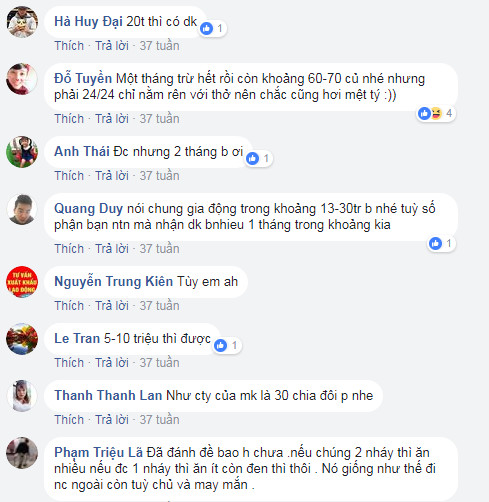
Task: Open reactions on Đỗ Tuyền's comment
Action: tap(436, 113)
